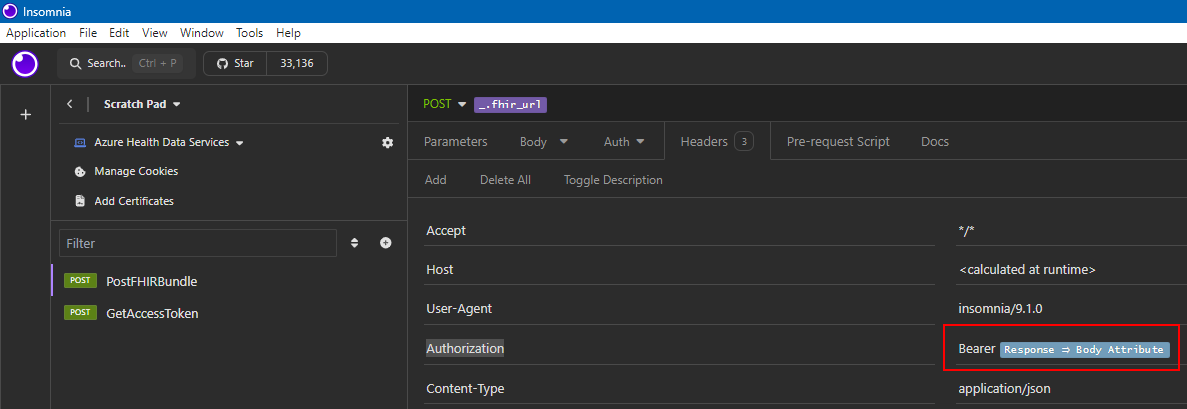The height and width of the screenshot is (409, 1187).
Task: Click the create request plus circle icon
Action: tap(385, 243)
